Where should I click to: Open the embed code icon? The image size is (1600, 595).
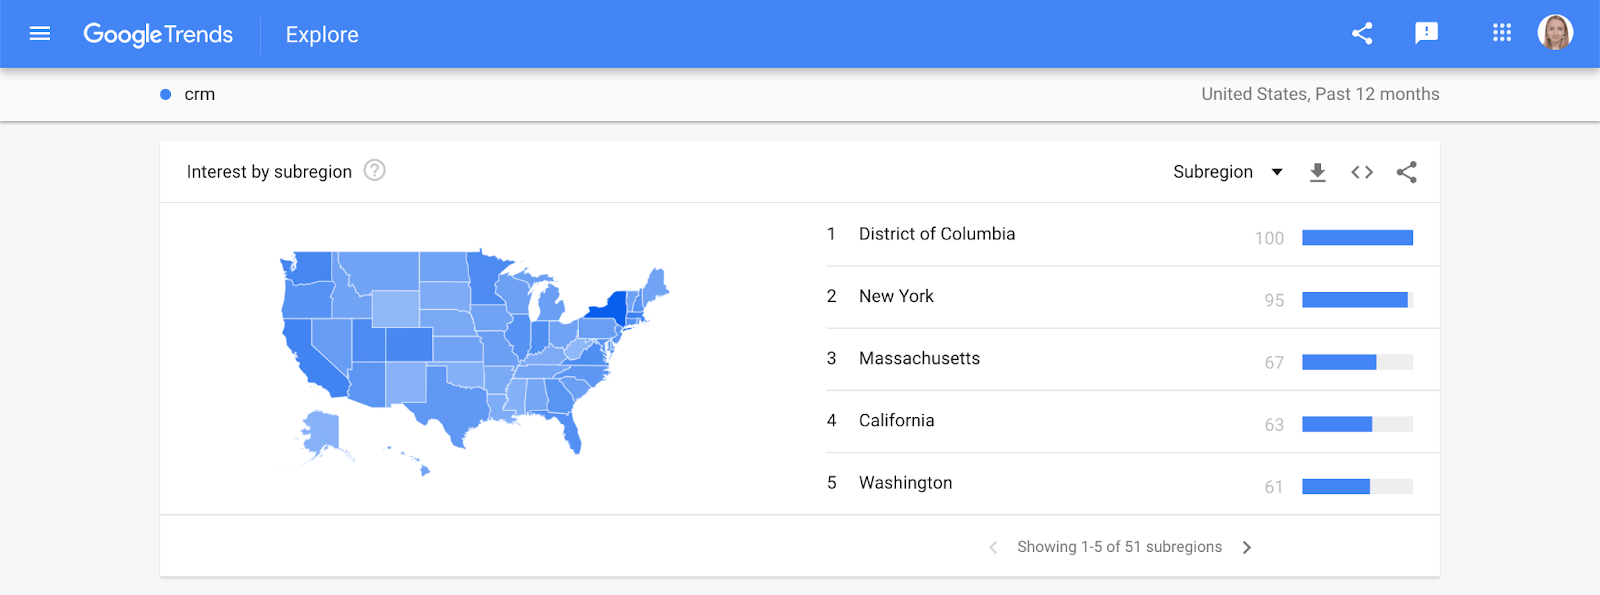(x=1362, y=172)
